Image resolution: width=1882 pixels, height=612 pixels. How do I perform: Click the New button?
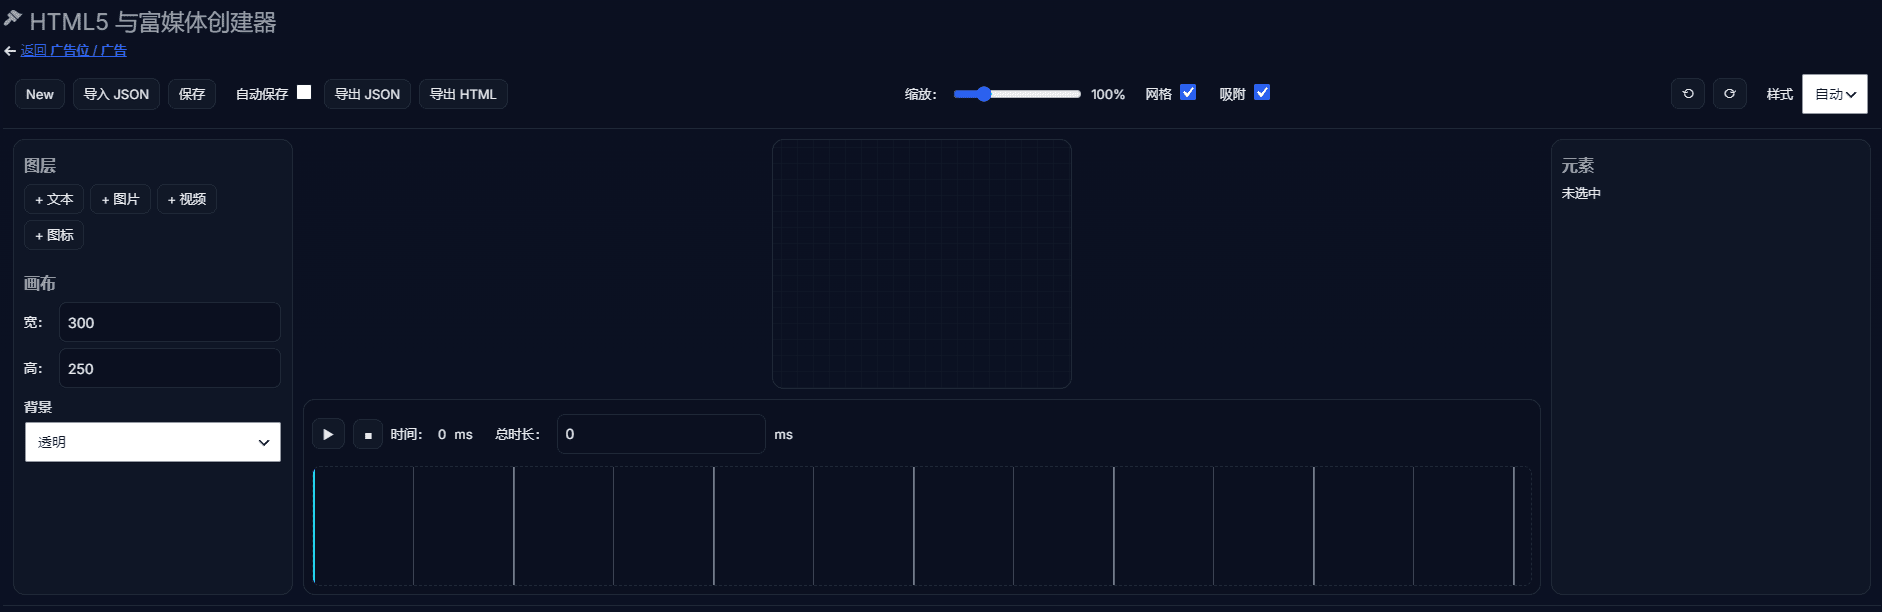(40, 94)
